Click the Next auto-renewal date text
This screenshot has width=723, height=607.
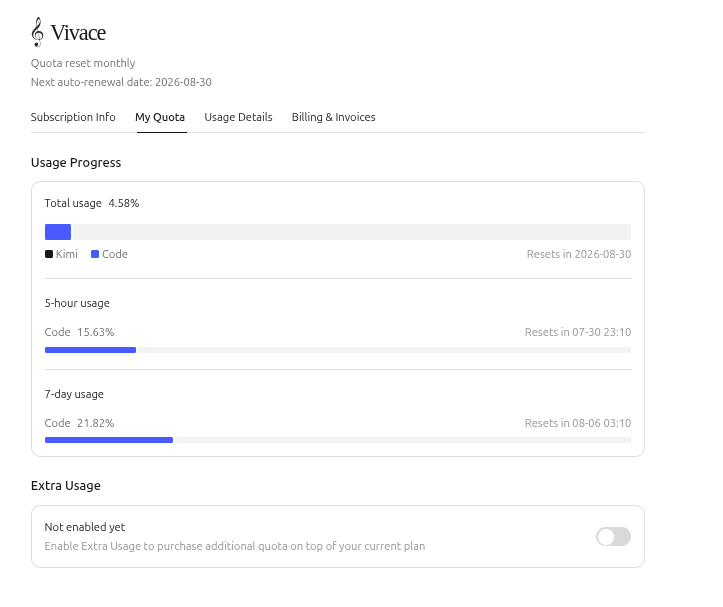121,82
